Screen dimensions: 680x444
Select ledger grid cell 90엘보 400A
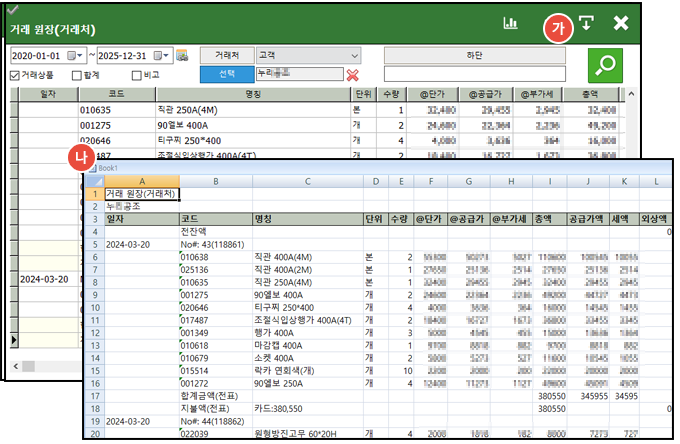tap(253, 126)
